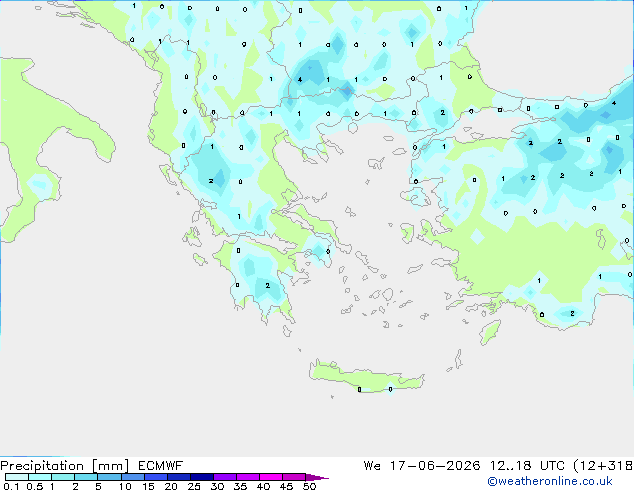Click the "20" legend scale label
The height and width of the screenshot is (490, 634).
pyautogui.click(x=171, y=486)
